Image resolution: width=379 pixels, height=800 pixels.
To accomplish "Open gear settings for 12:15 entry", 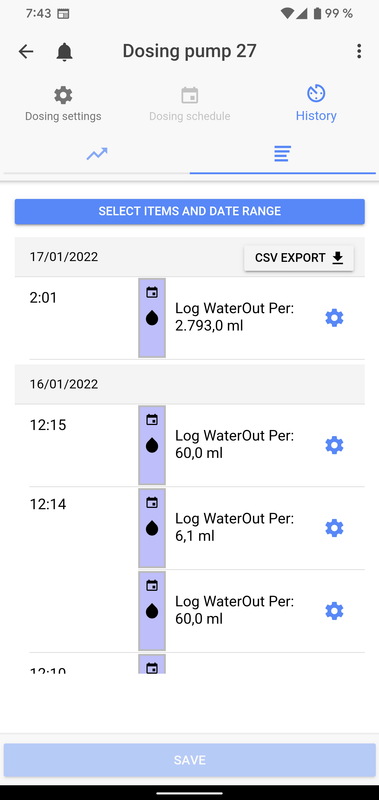I will click(x=335, y=445).
